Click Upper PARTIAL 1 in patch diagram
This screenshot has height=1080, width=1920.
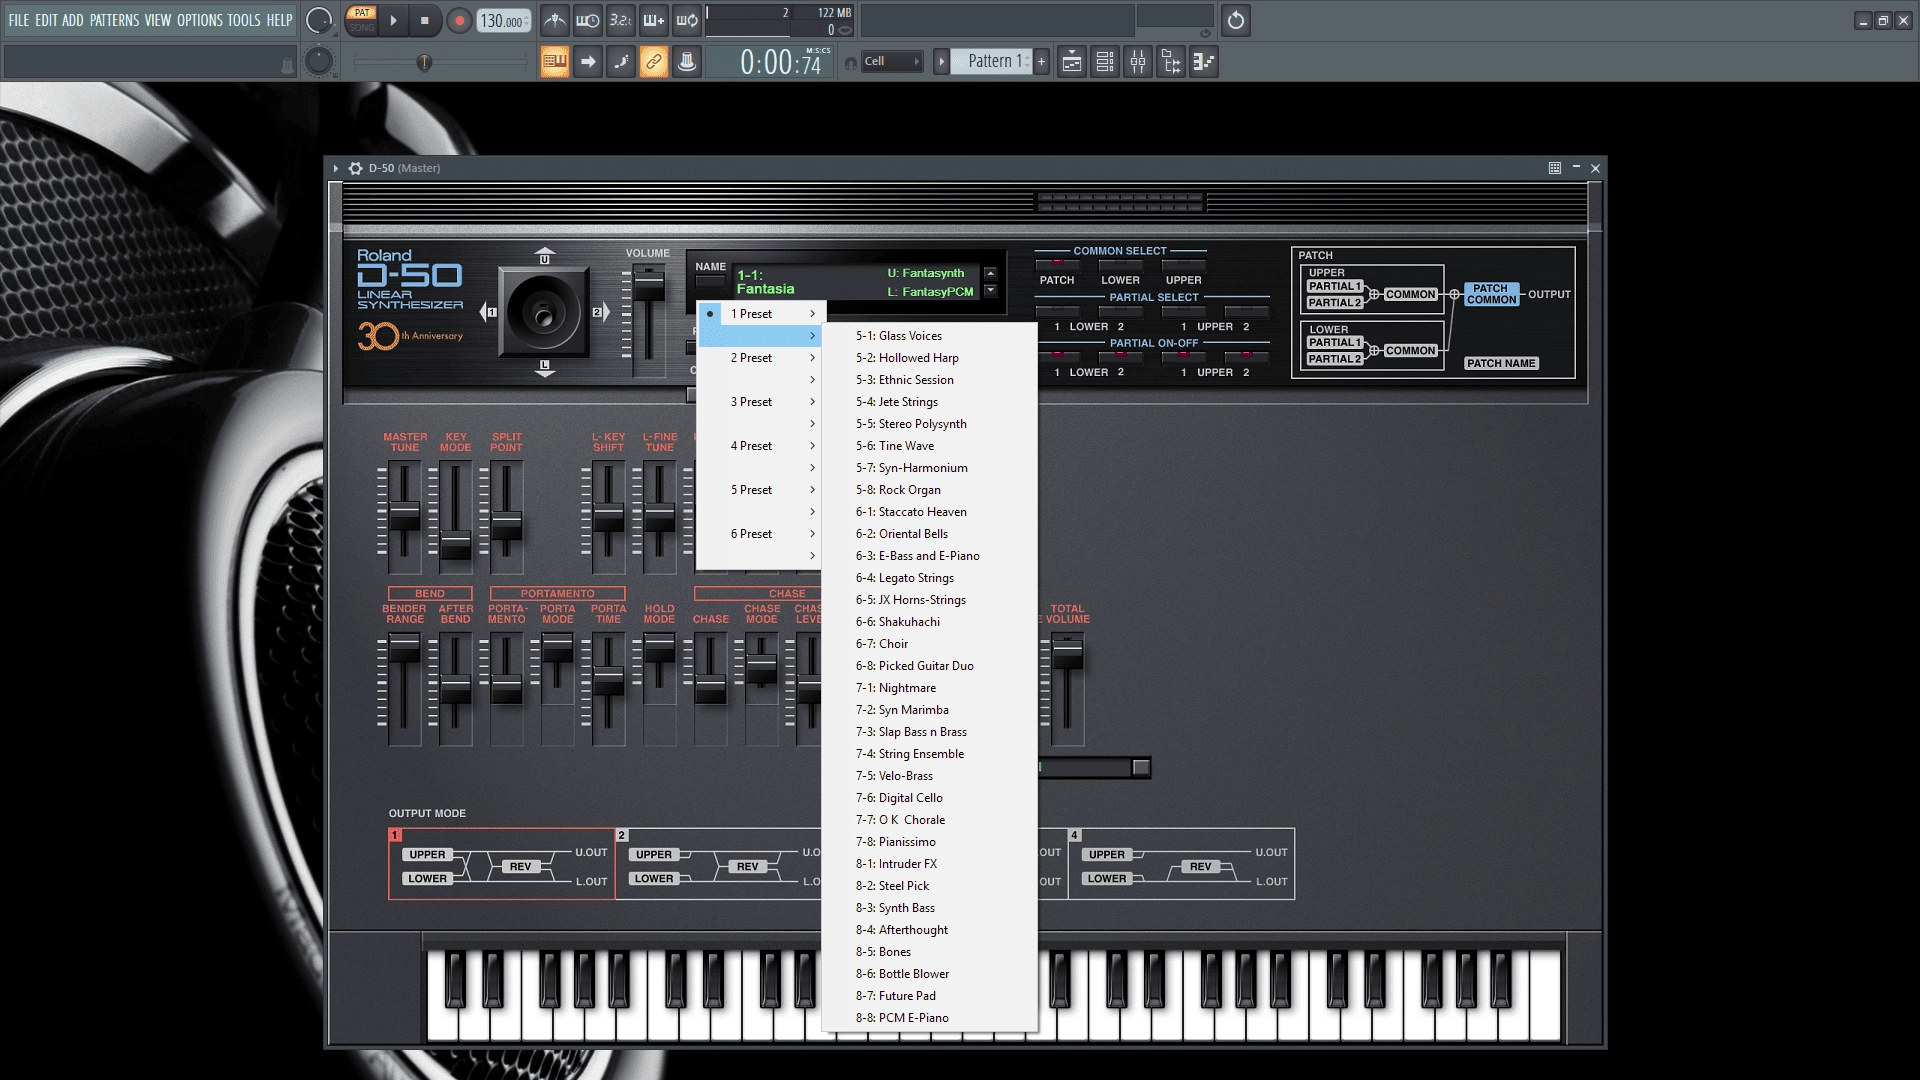(x=1335, y=286)
